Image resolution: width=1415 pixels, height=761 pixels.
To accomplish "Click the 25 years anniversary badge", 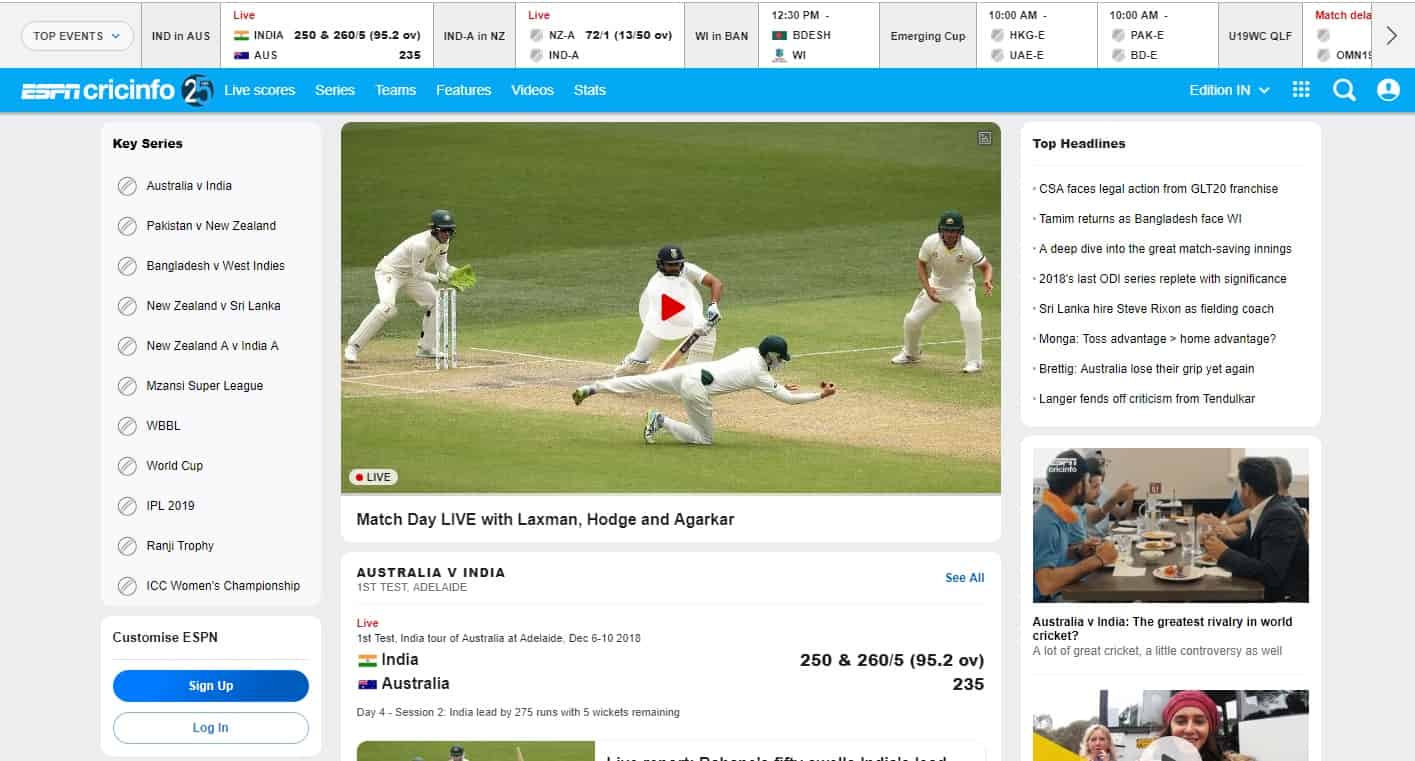I will click(197, 91).
